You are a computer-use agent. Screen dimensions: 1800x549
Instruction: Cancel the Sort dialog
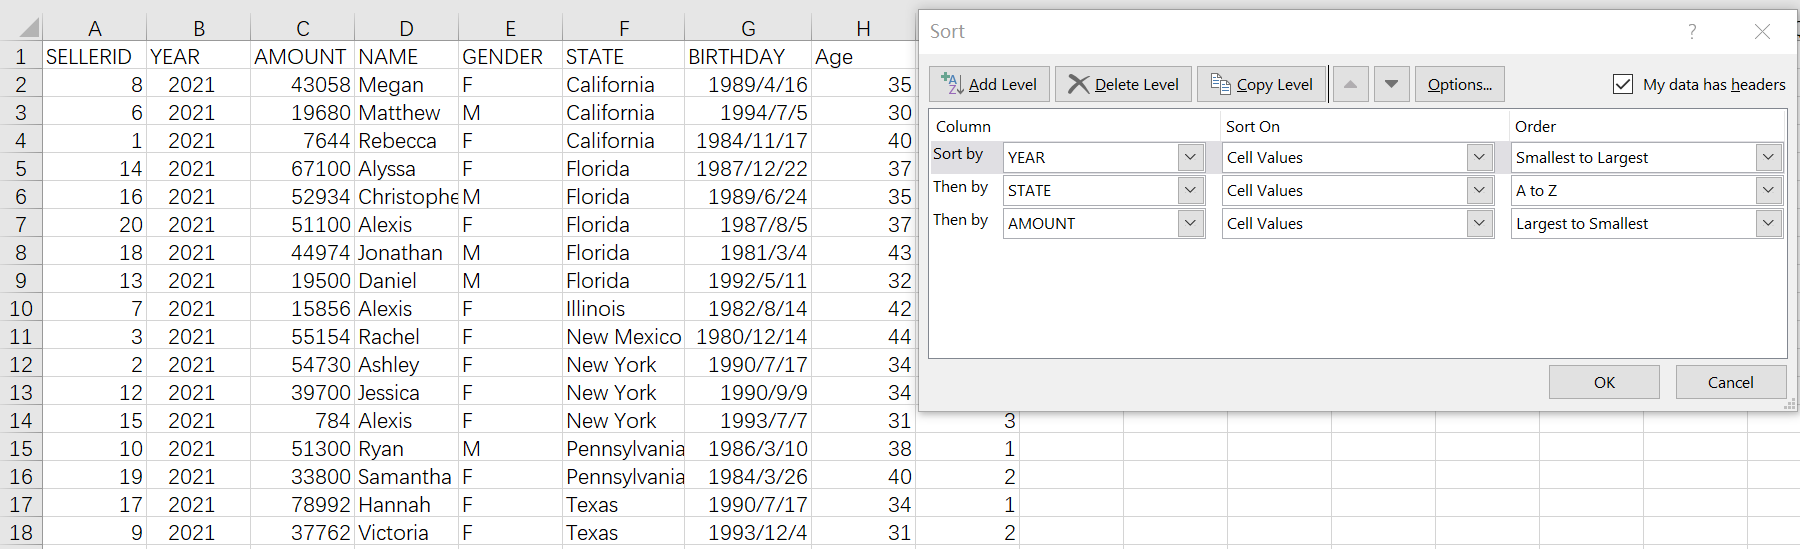point(1730,382)
